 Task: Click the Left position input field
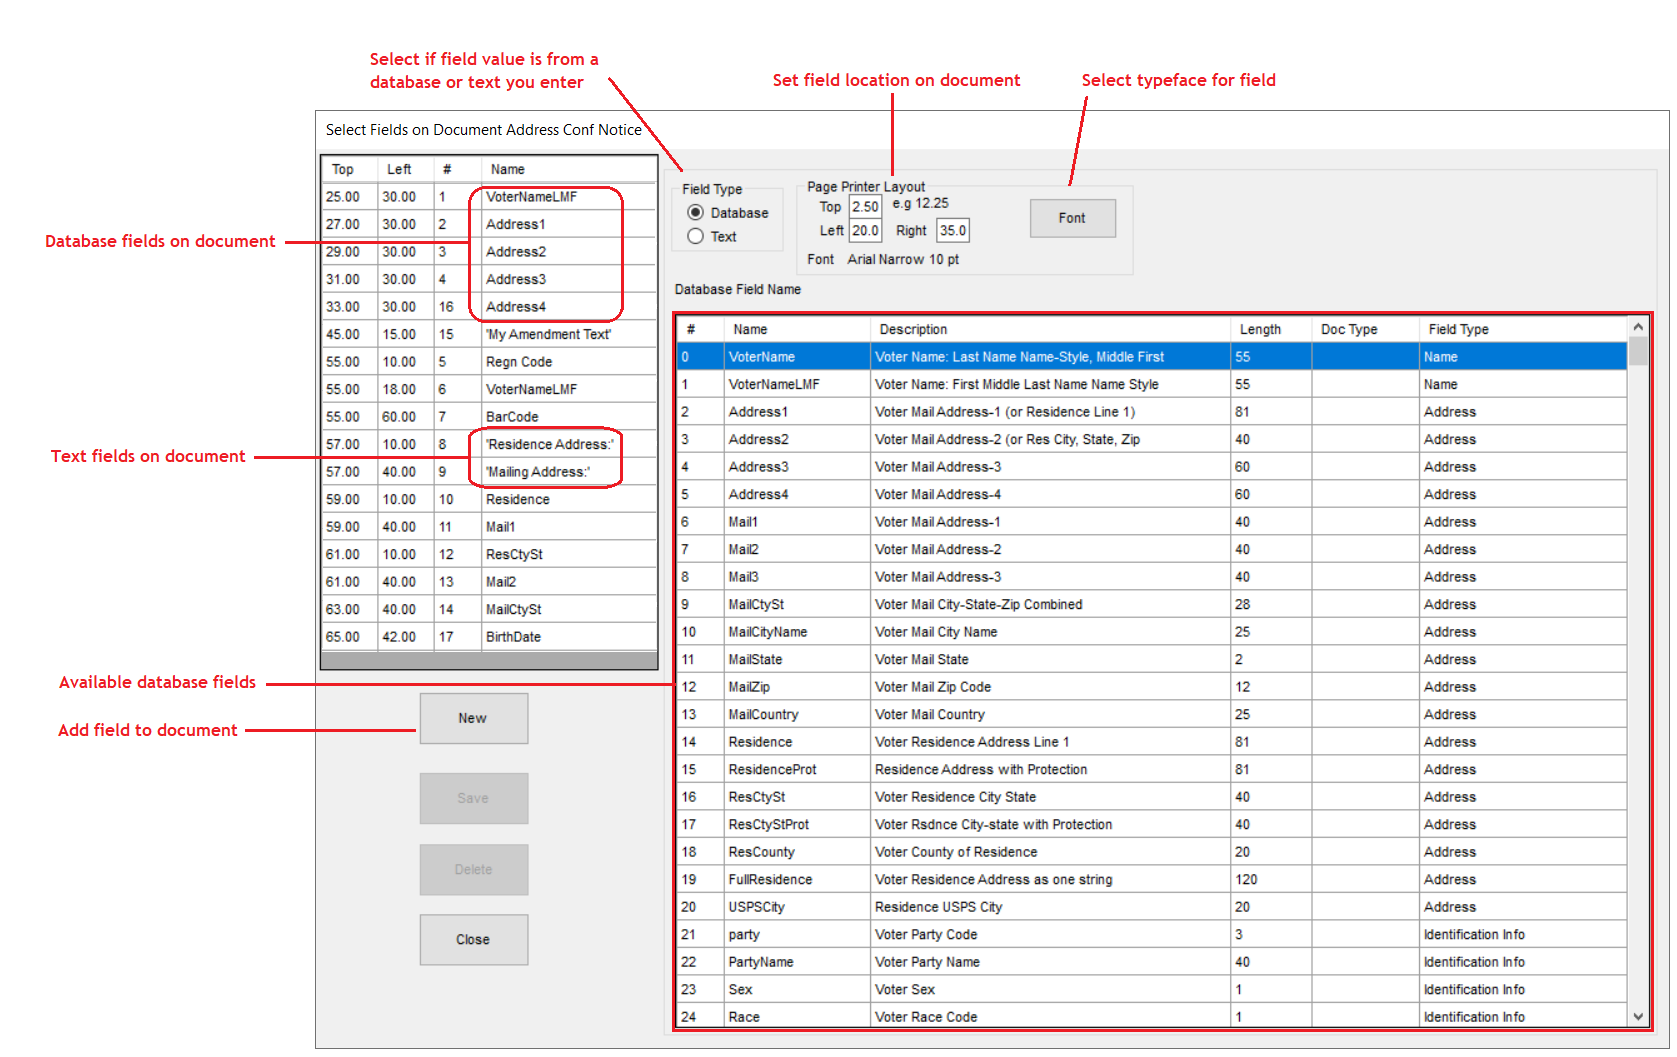click(x=865, y=231)
